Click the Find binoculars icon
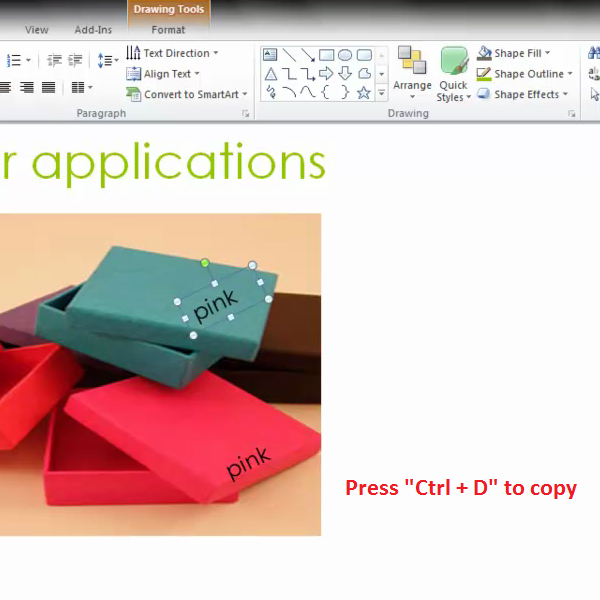This screenshot has width=600, height=600. pyautogui.click(x=594, y=53)
